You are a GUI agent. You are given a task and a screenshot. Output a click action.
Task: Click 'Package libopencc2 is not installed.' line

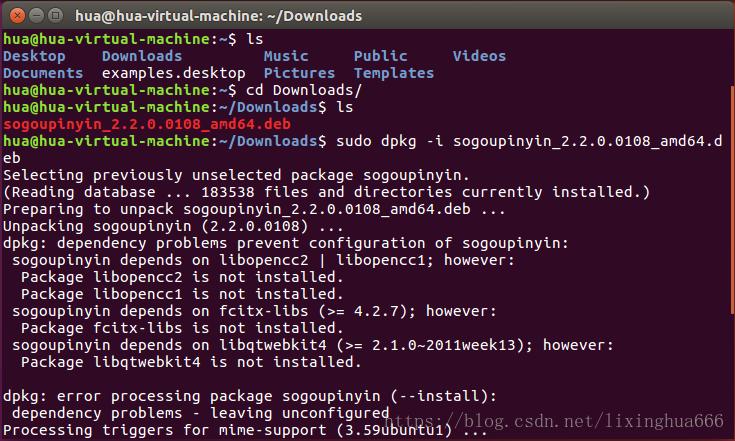click(182, 277)
